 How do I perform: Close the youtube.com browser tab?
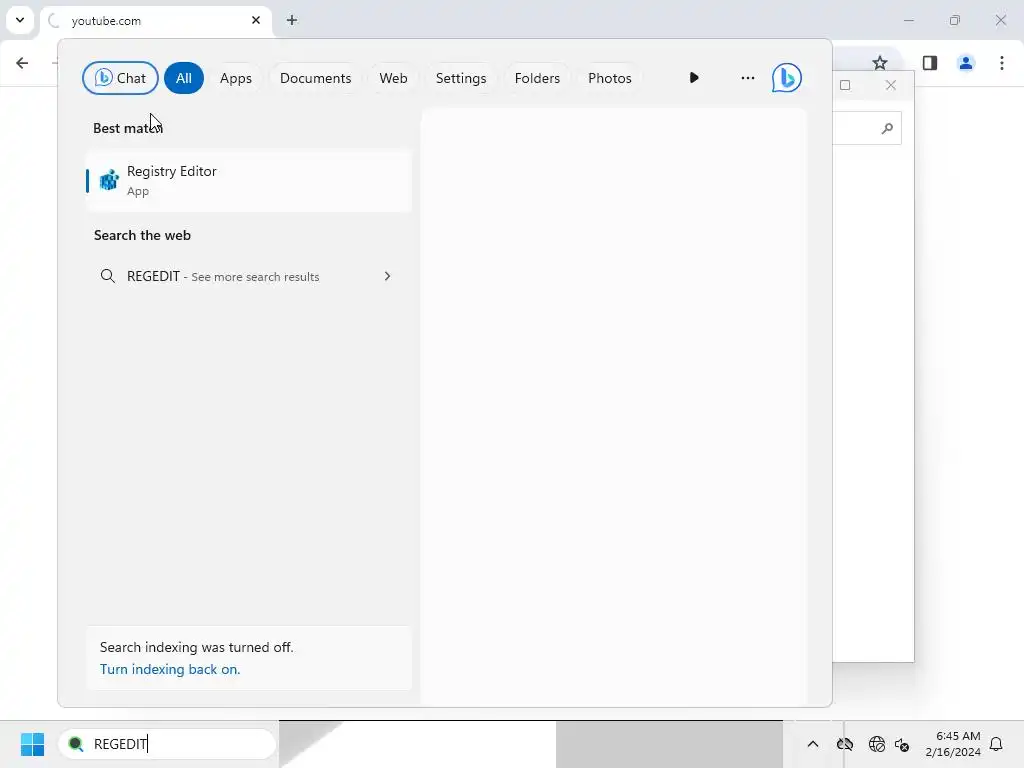pos(256,20)
